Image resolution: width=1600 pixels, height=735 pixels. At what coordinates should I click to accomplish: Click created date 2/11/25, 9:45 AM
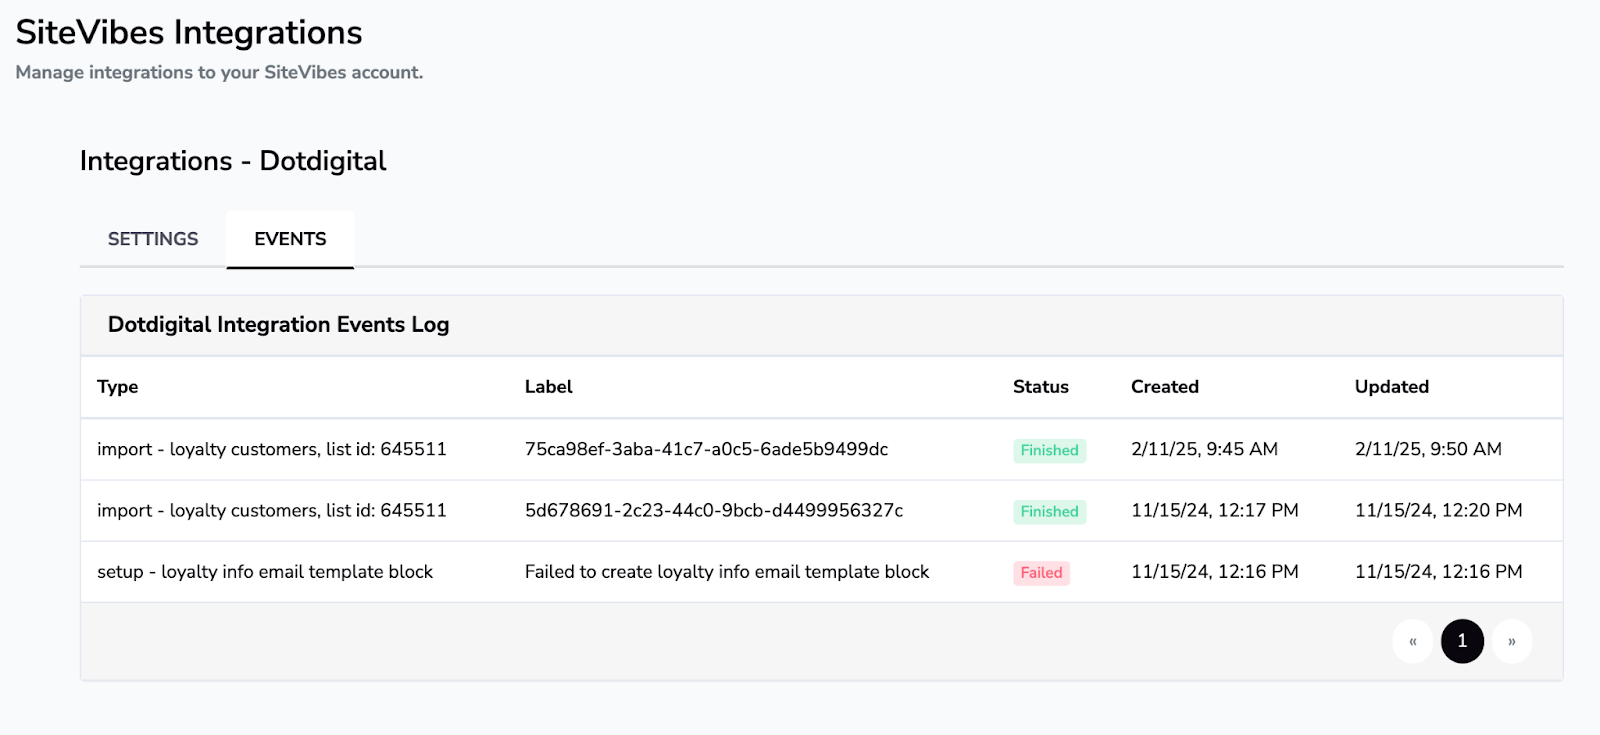point(1204,449)
